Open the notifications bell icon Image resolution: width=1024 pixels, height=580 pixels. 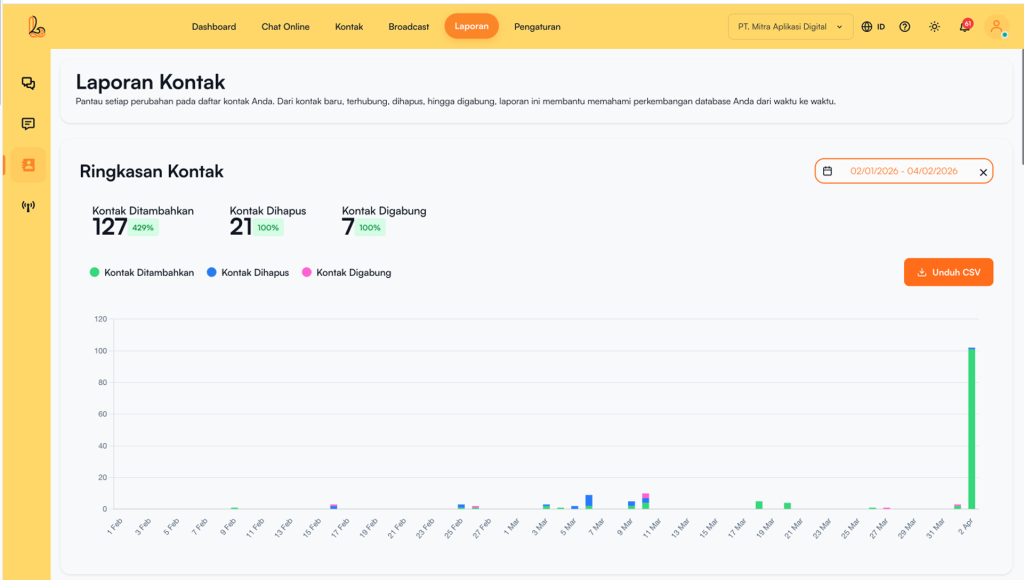(964, 27)
